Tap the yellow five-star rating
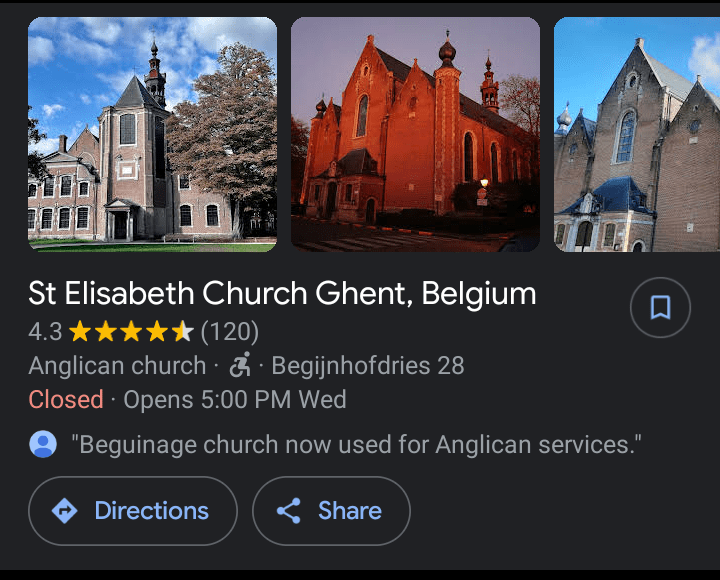 click(130, 331)
